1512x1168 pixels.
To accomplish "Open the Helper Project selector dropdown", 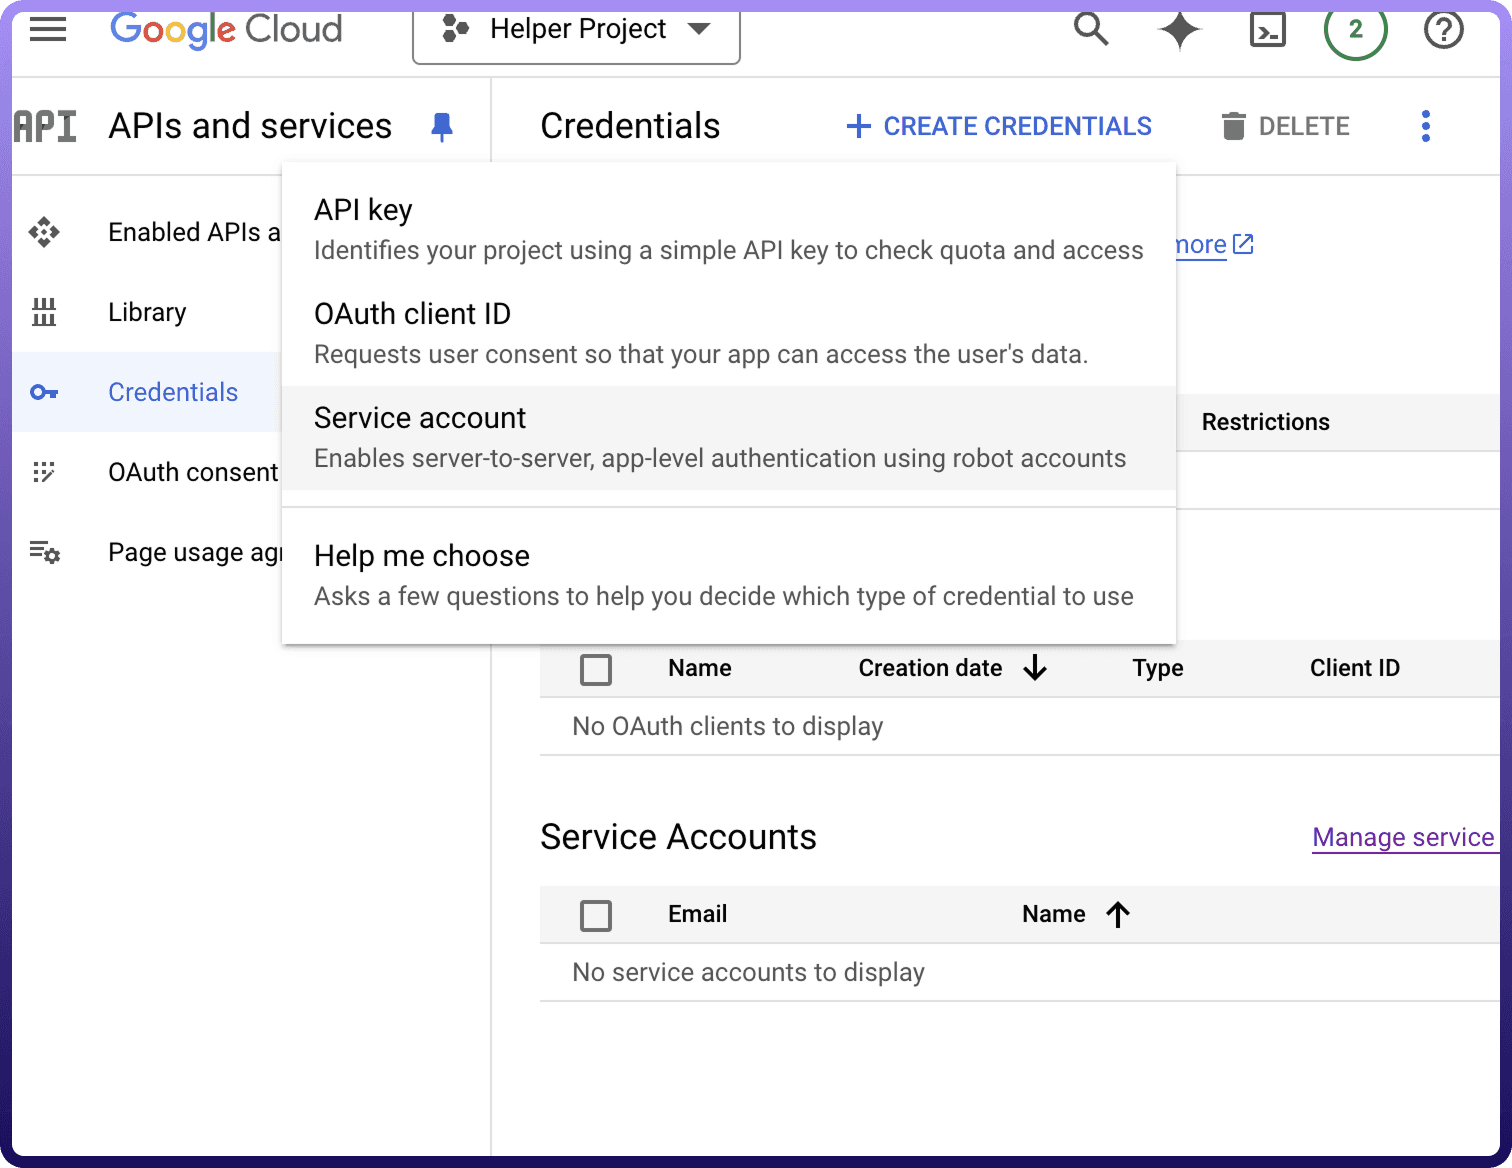I will [x=577, y=32].
